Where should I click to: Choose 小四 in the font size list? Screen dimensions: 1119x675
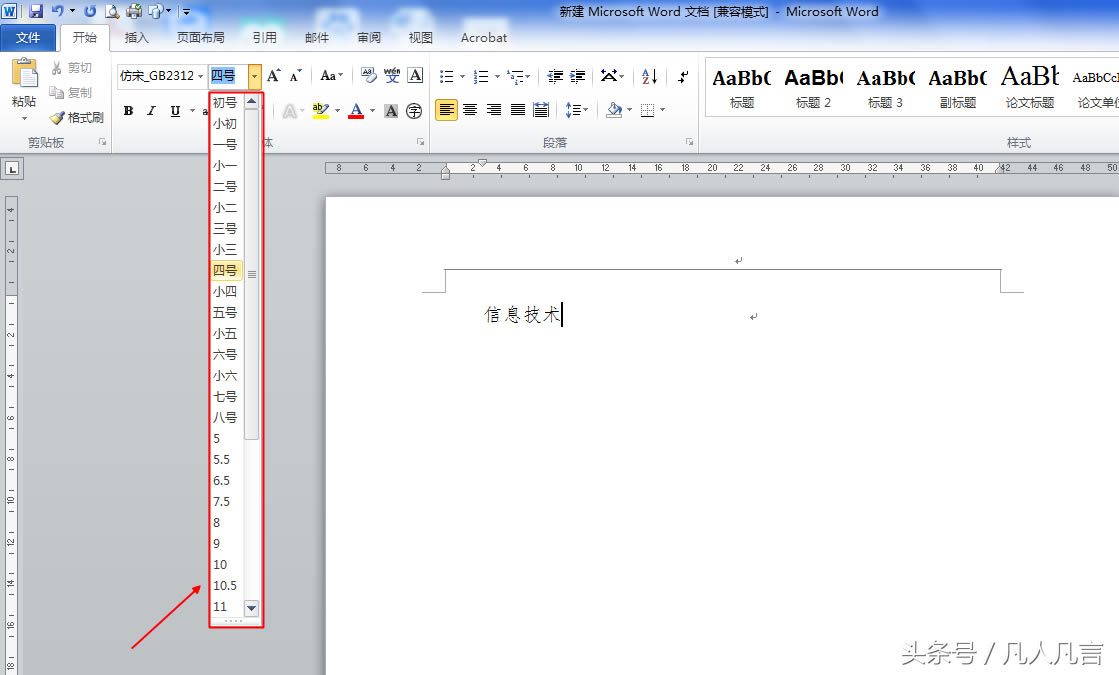click(227, 291)
